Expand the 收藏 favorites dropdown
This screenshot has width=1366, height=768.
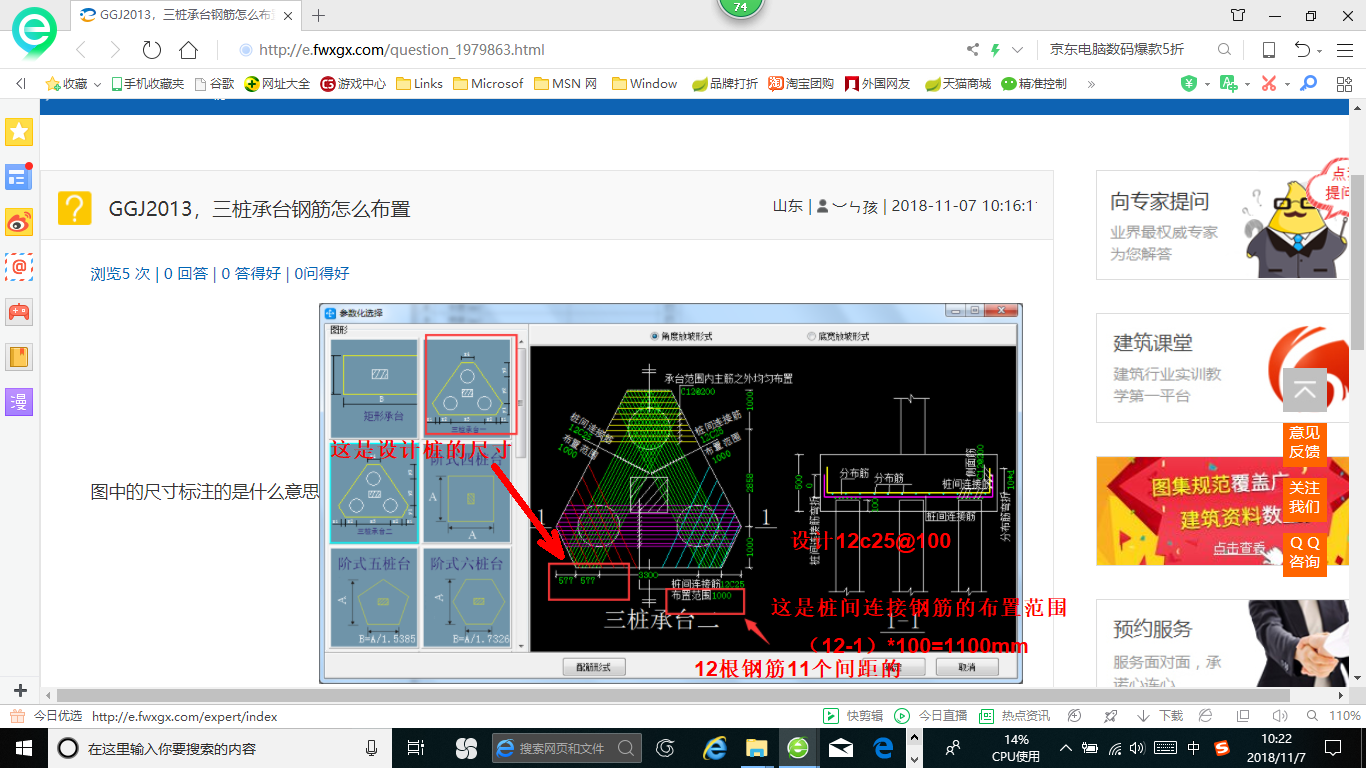point(97,85)
